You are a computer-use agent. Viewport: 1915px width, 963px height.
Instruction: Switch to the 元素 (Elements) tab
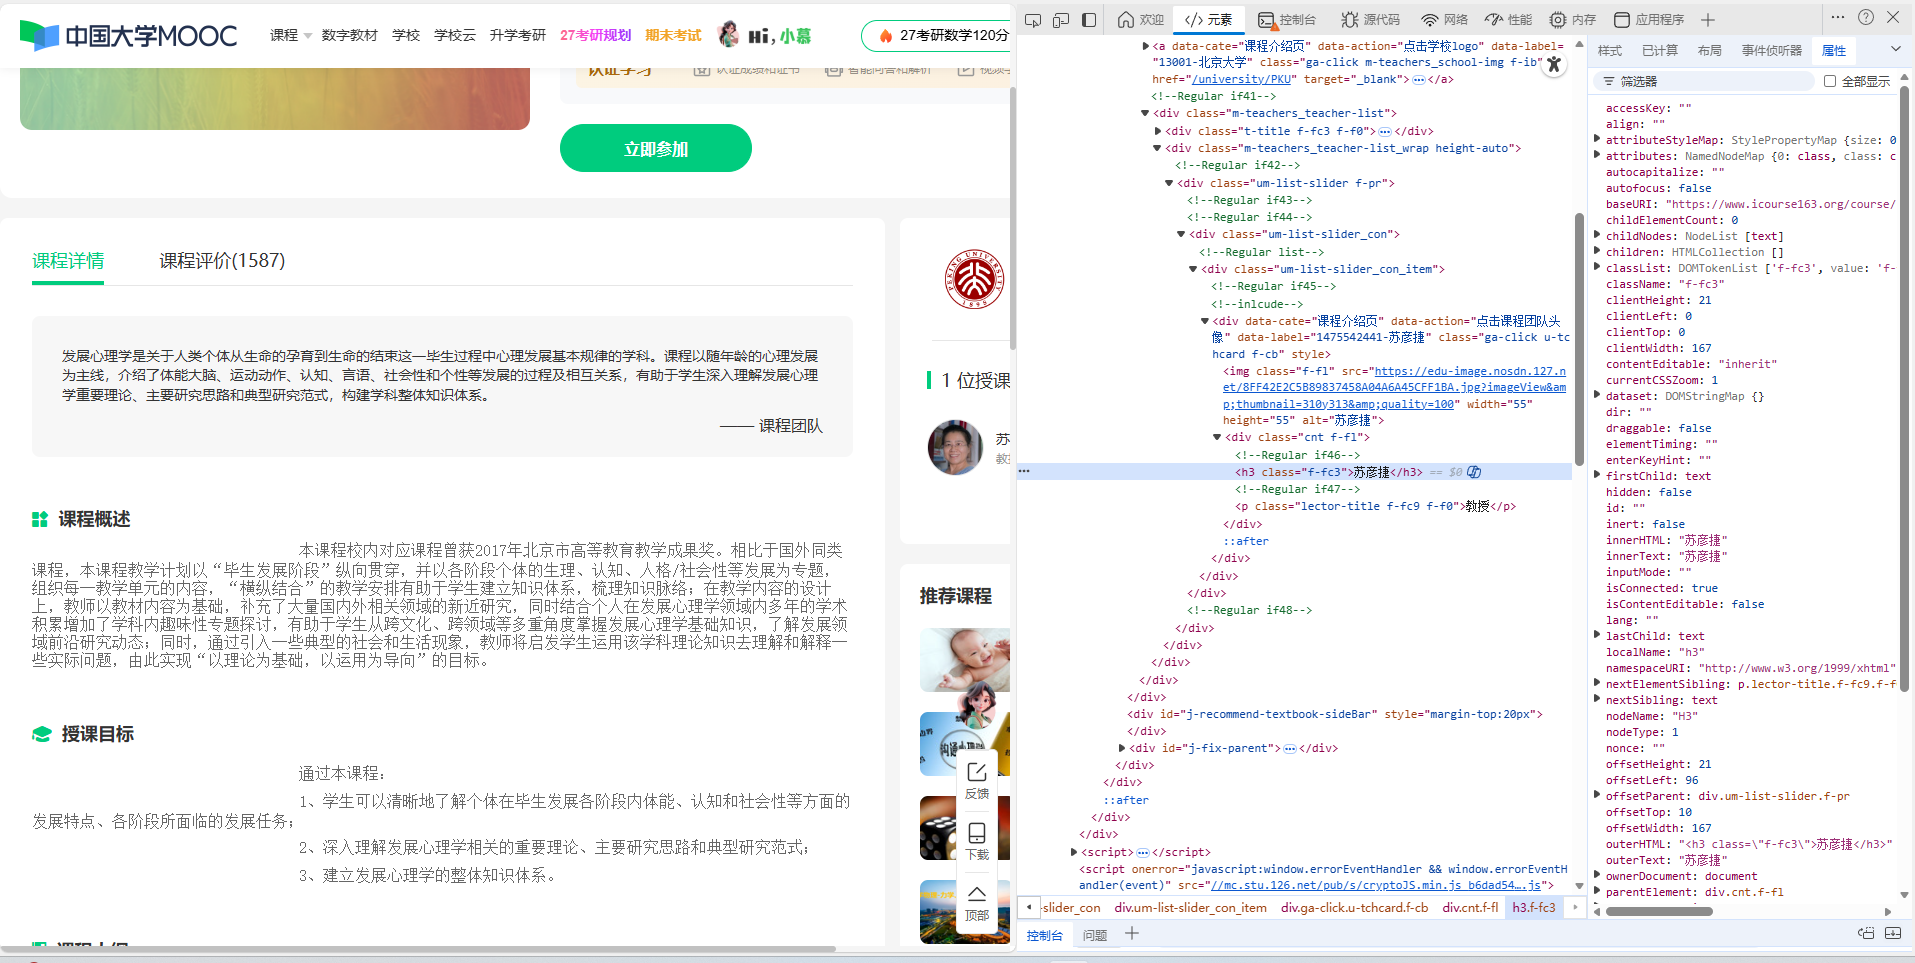pyautogui.click(x=1208, y=19)
